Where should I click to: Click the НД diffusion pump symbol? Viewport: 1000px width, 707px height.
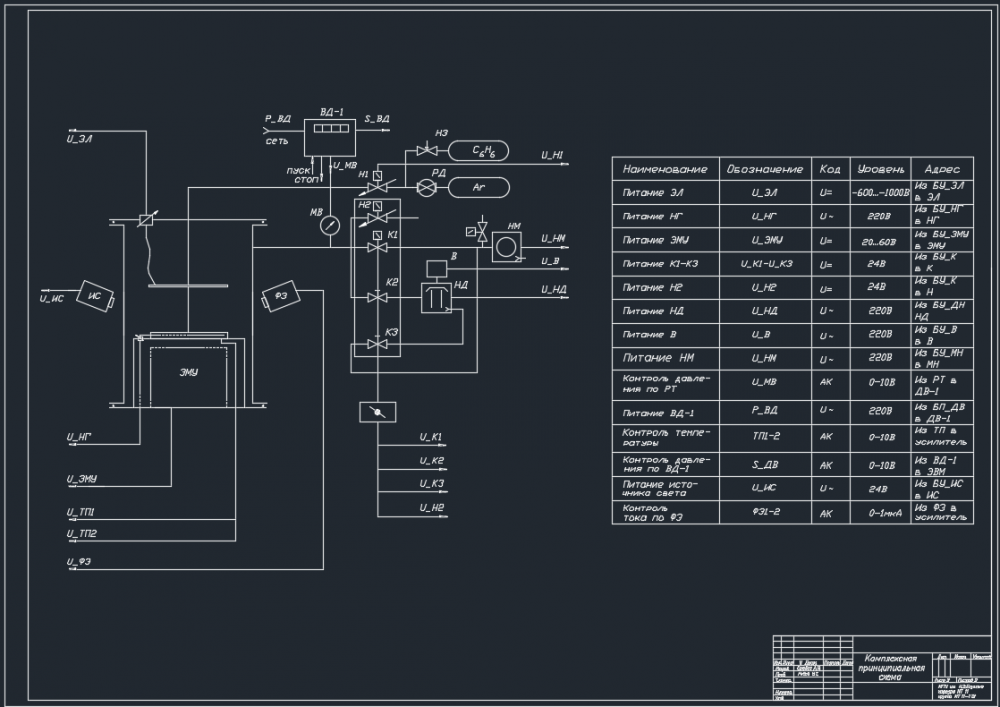(436, 298)
